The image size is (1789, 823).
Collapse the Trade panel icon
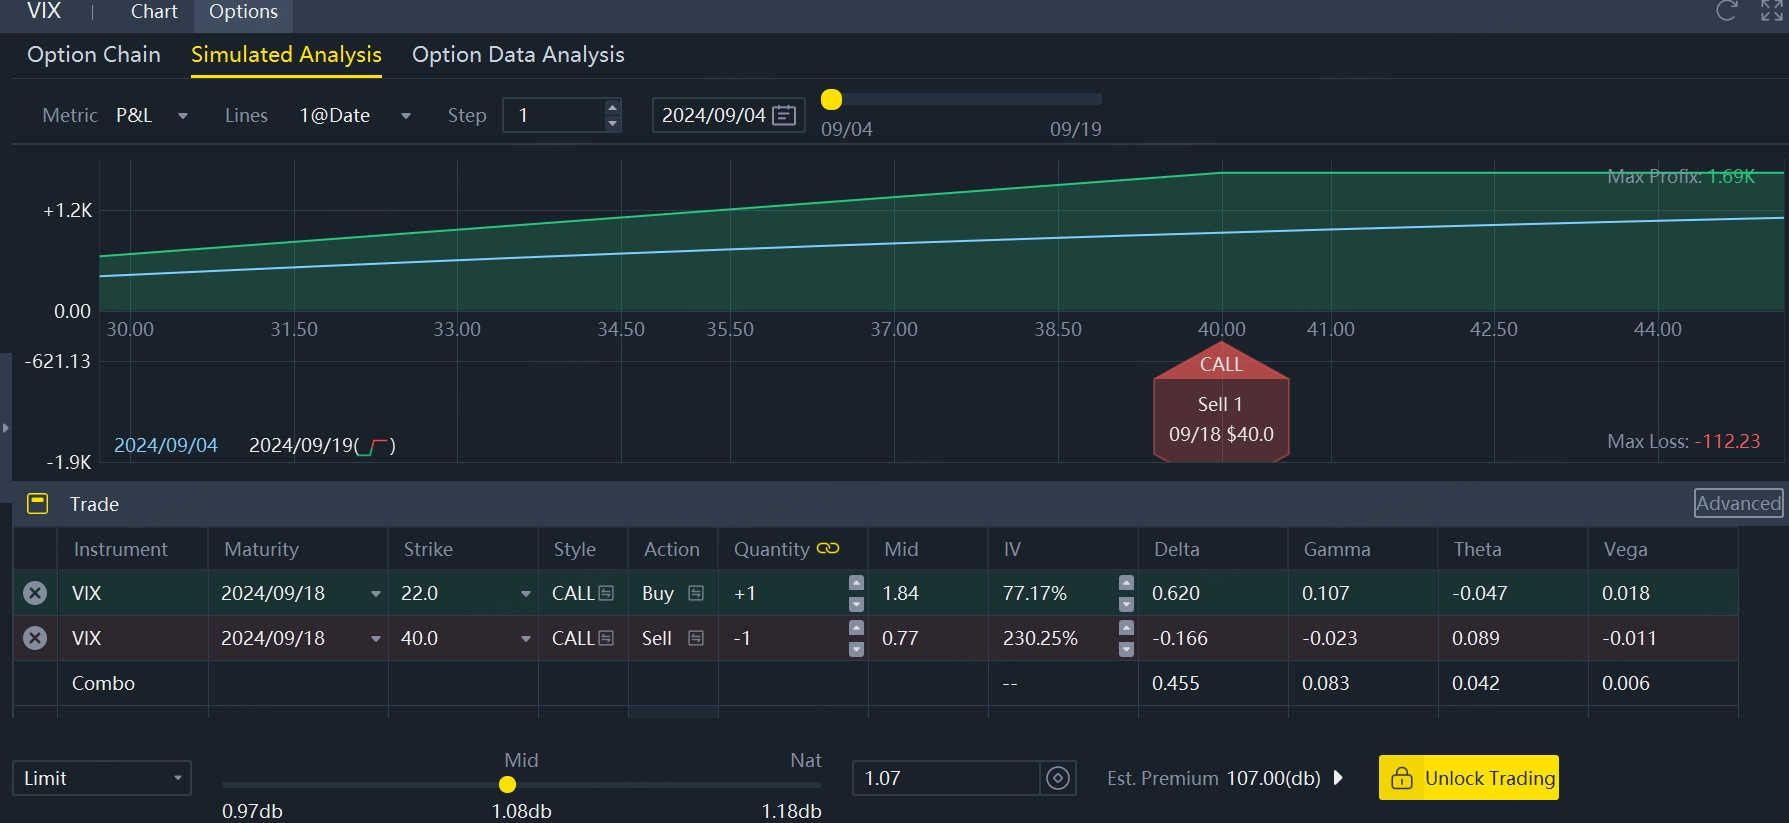tap(37, 504)
